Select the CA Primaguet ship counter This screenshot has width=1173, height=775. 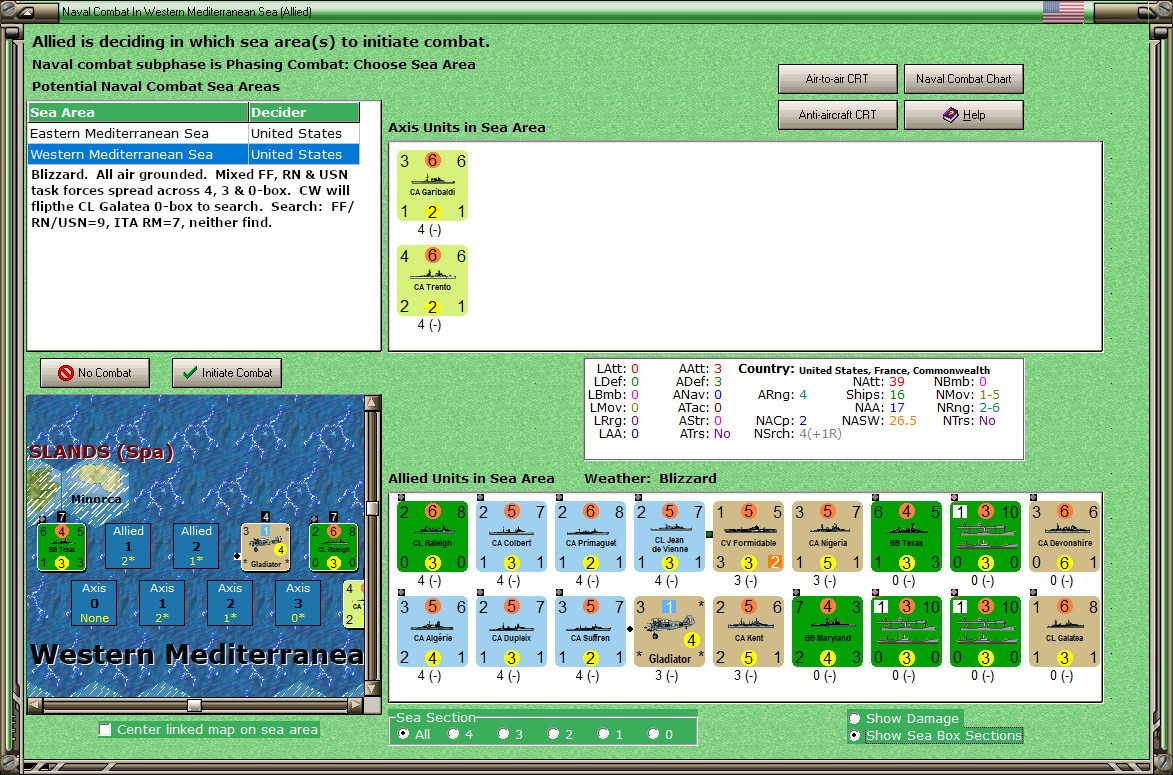590,536
